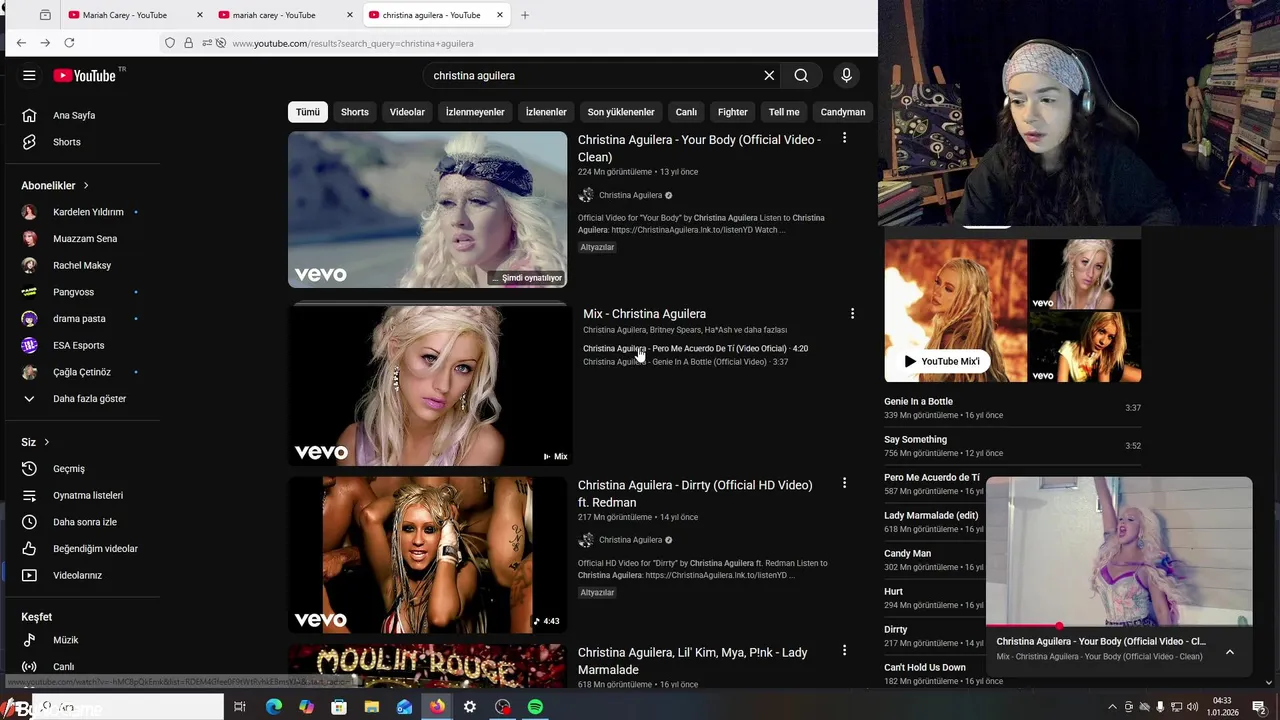This screenshot has height=720, width=1280.
Task: Select the Canlı filter chip
Action: 686,112
